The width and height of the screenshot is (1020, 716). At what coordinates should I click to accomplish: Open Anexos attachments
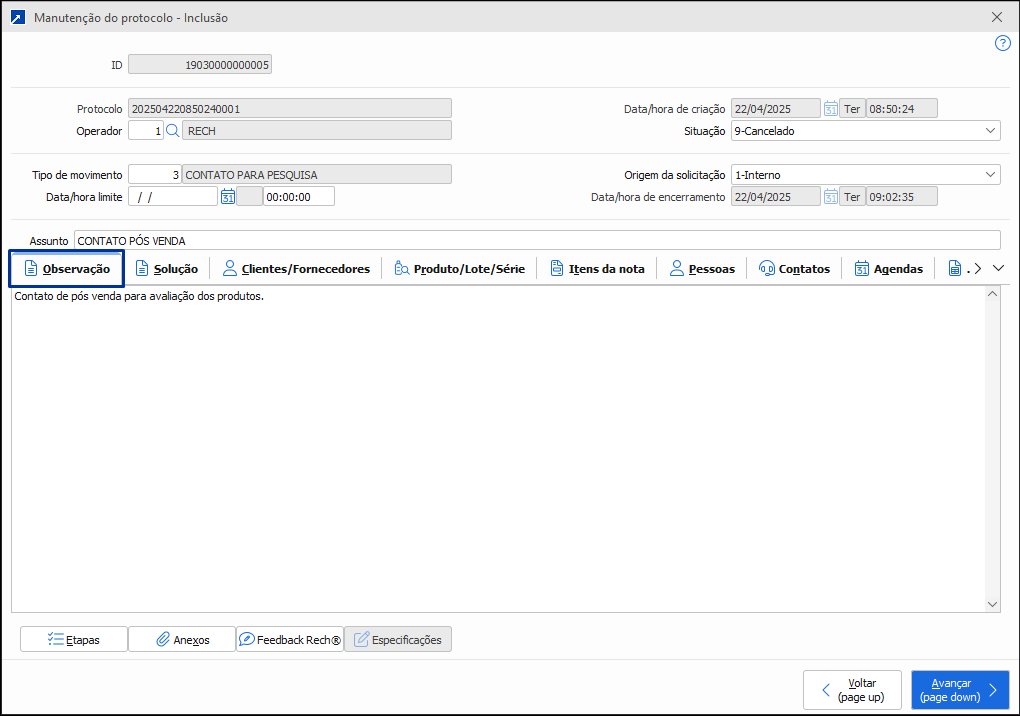click(x=182, y=640)
